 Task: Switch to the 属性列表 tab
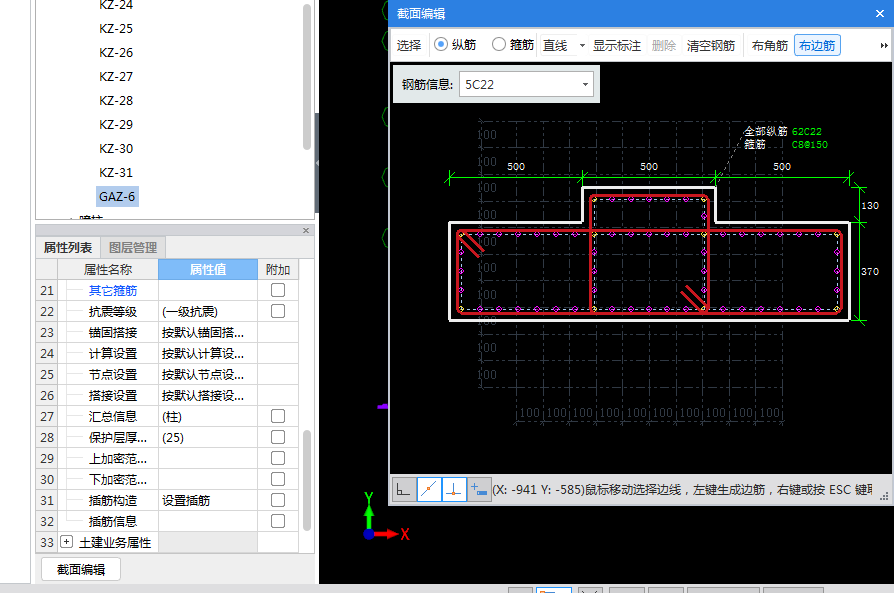point(68,247)
